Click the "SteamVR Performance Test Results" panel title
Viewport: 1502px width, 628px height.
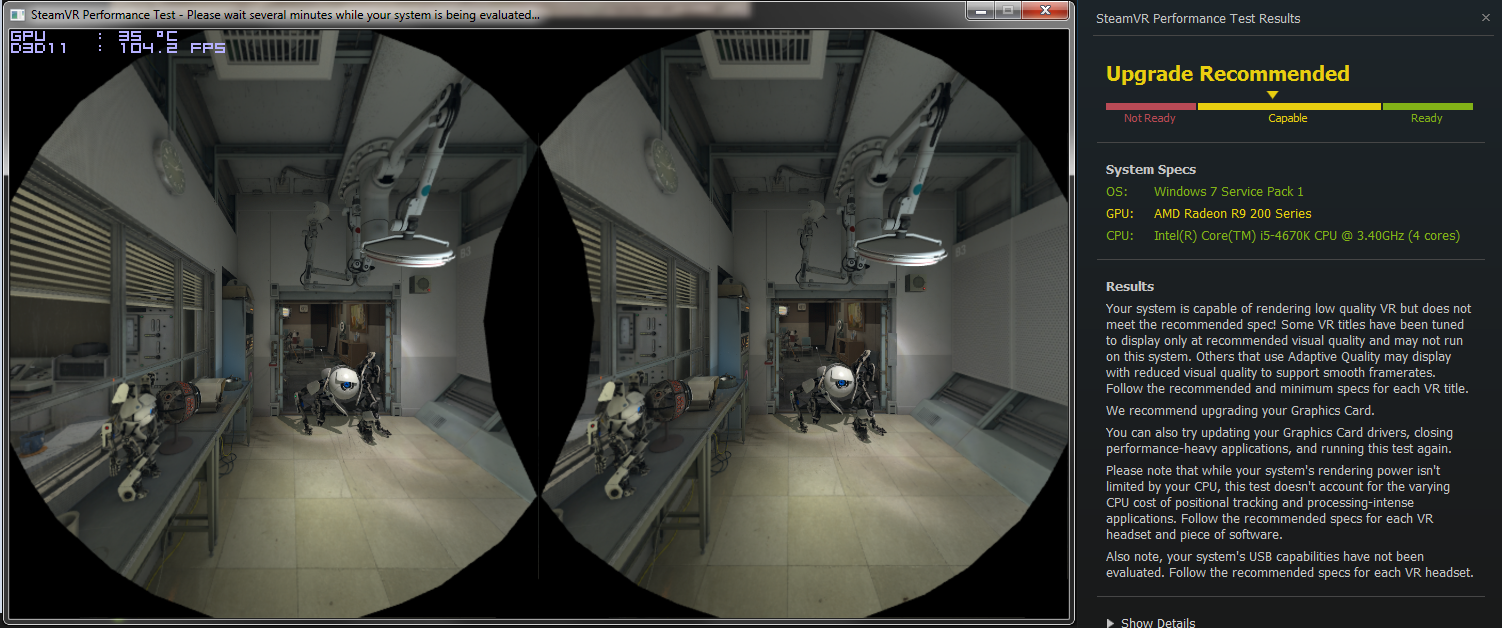coord(1198,18)
